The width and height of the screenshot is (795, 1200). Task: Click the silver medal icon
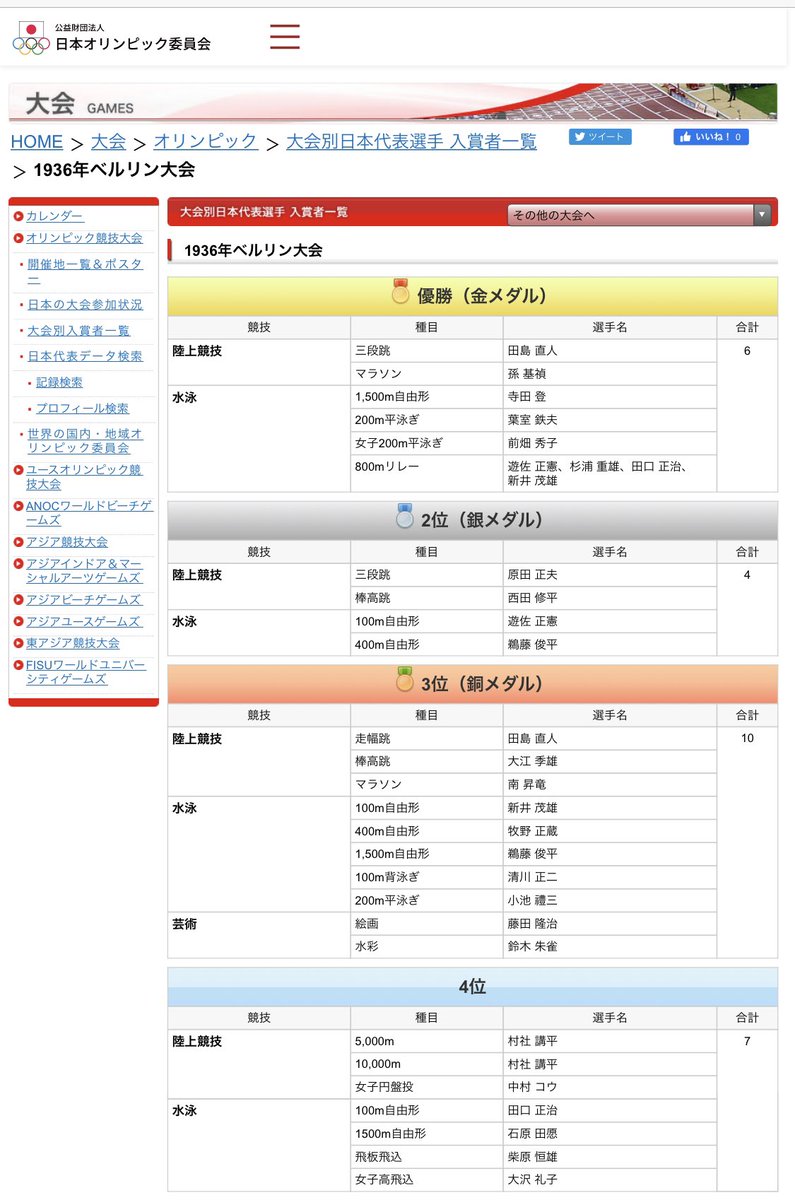coord(404,517)
